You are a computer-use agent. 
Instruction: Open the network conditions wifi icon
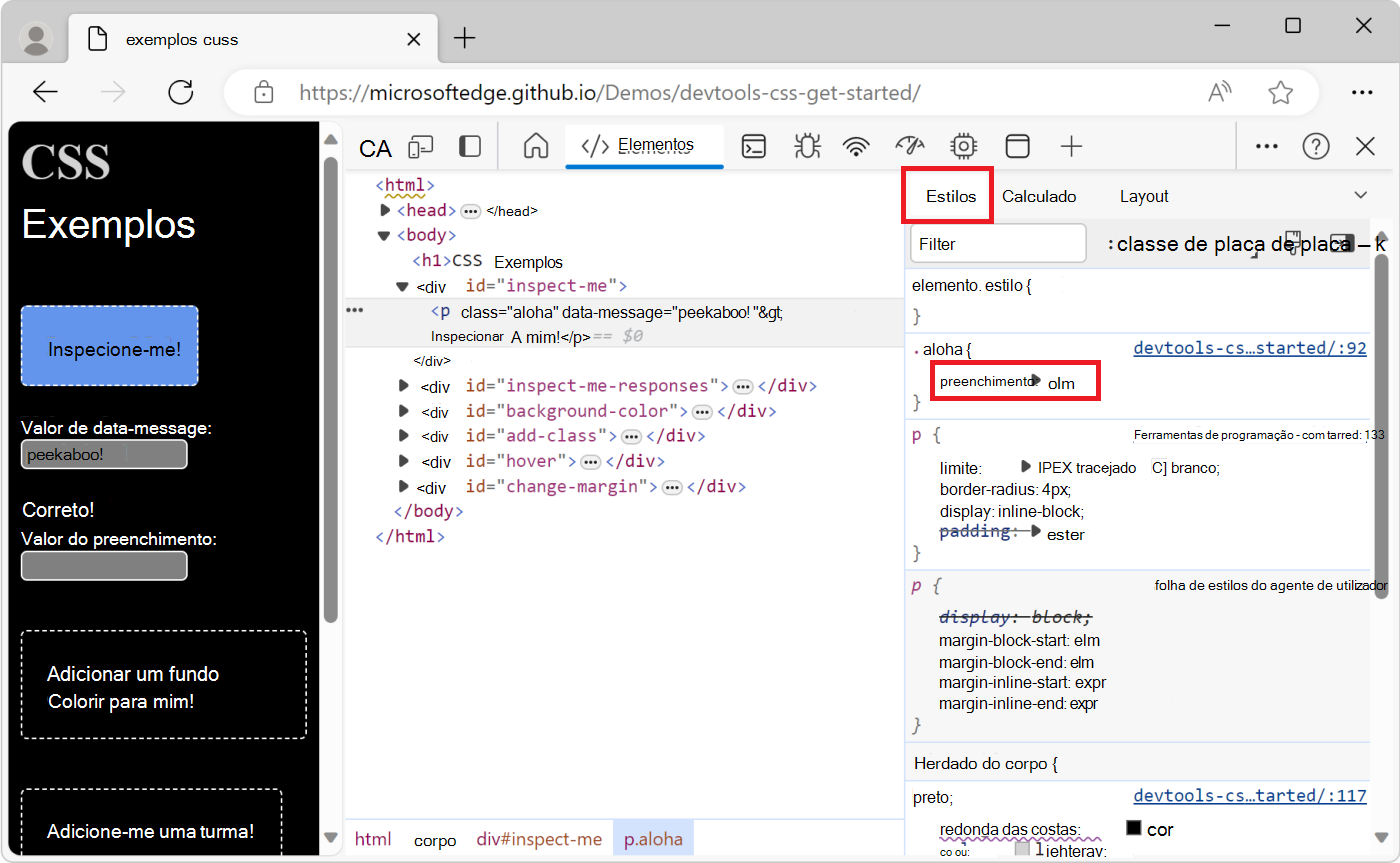856,146
